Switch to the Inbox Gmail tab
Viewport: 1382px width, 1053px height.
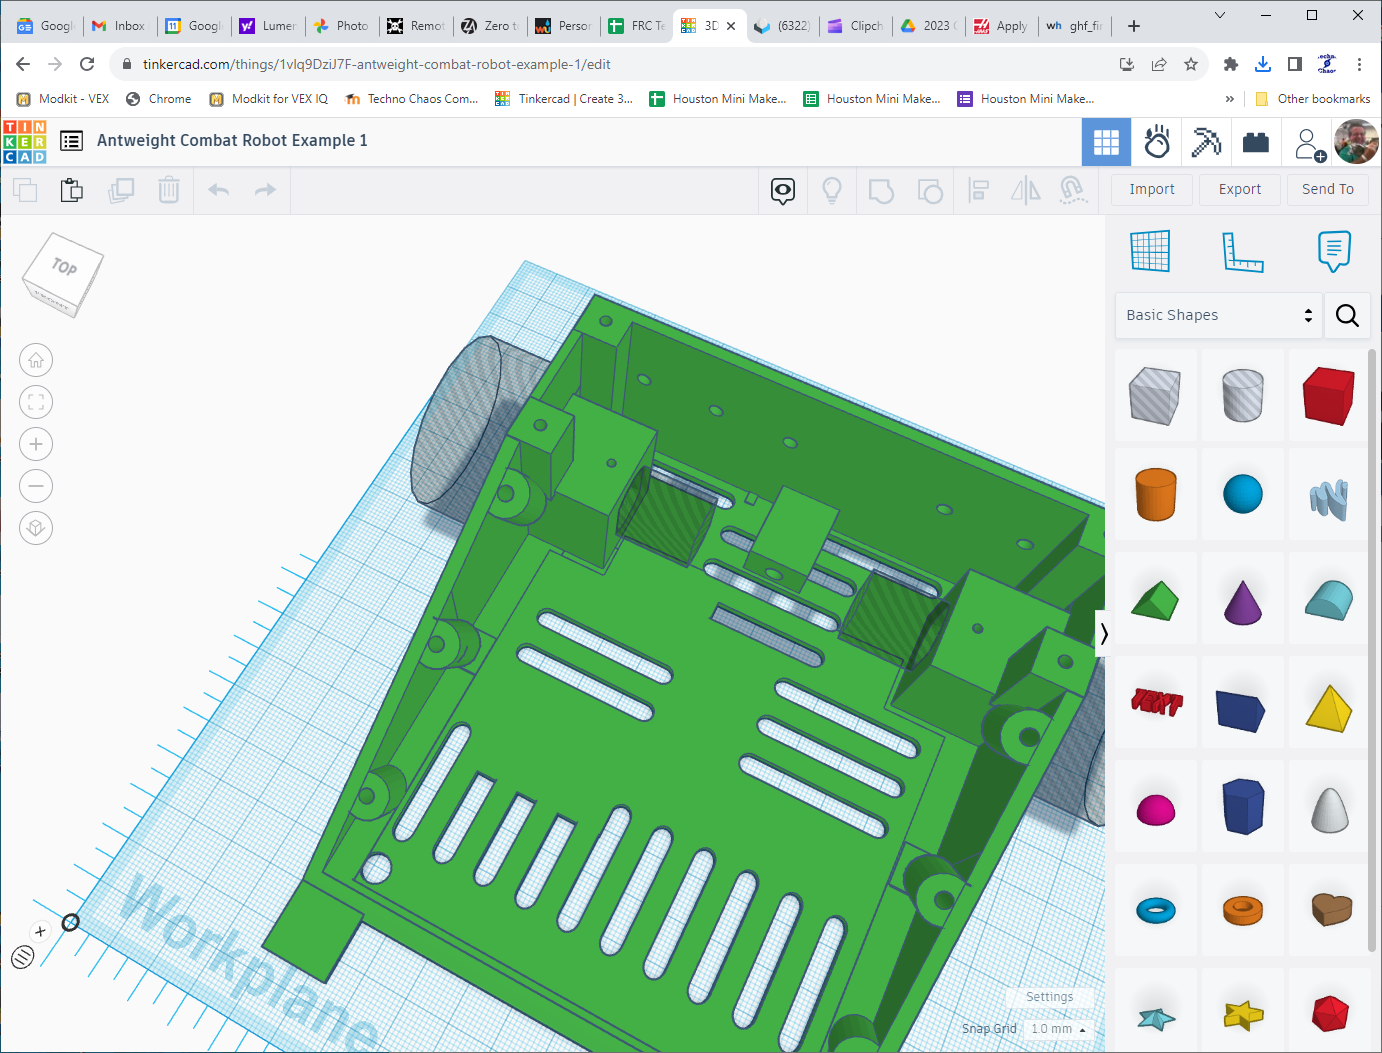coord(119,26)
